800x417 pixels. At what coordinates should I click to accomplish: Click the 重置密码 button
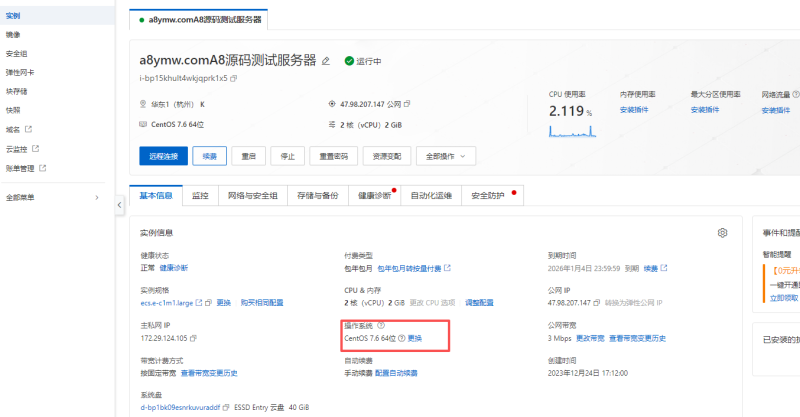tap(334, 156)
